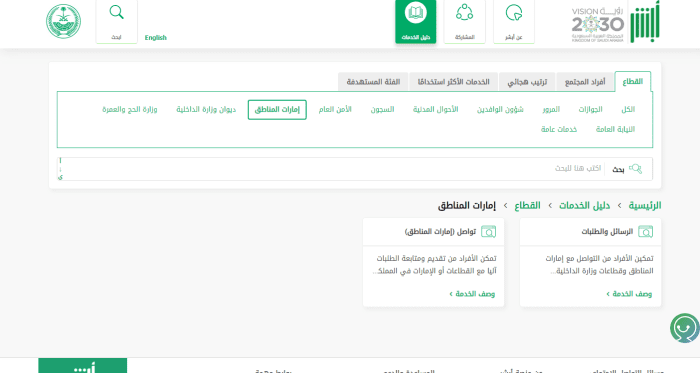
Task: Select the 'إمارات المناطق' sector filter
Action: click(x=277, y=110)
